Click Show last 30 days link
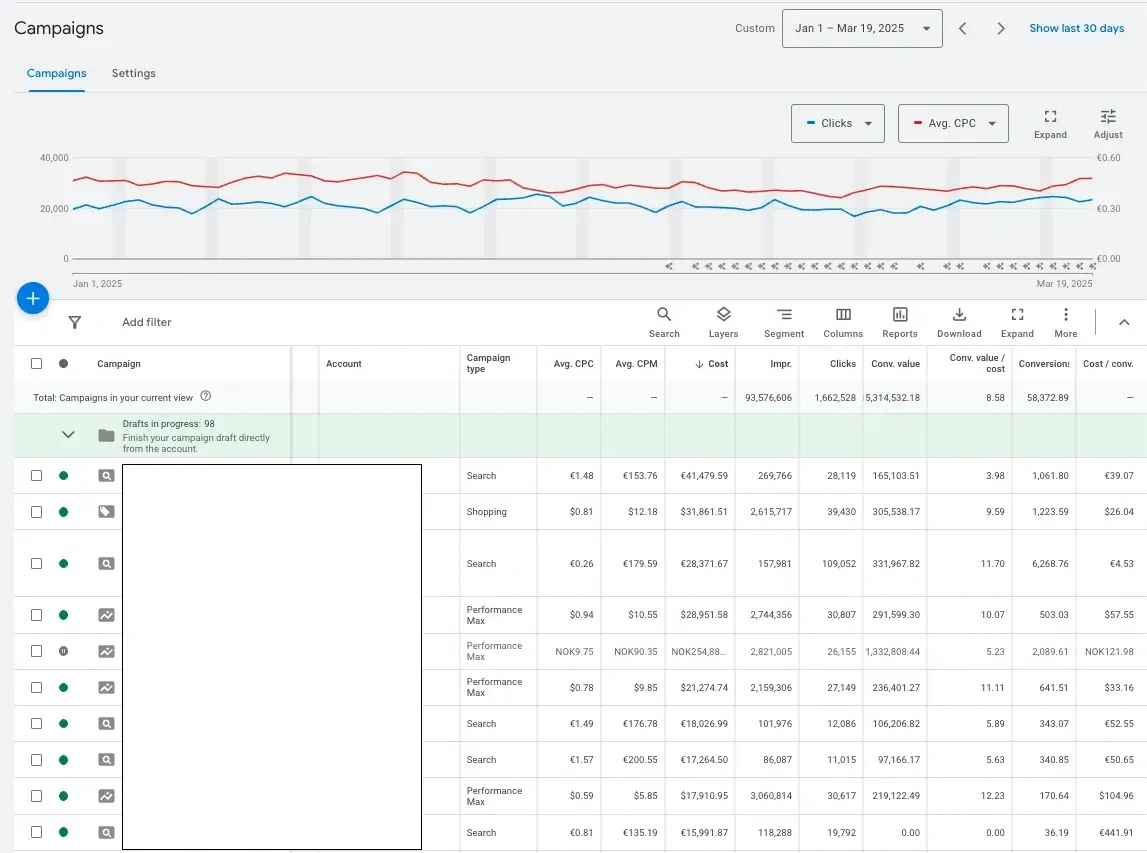Image resolution: width=1147 pixels, height=853 pixels. point(1076,29)
